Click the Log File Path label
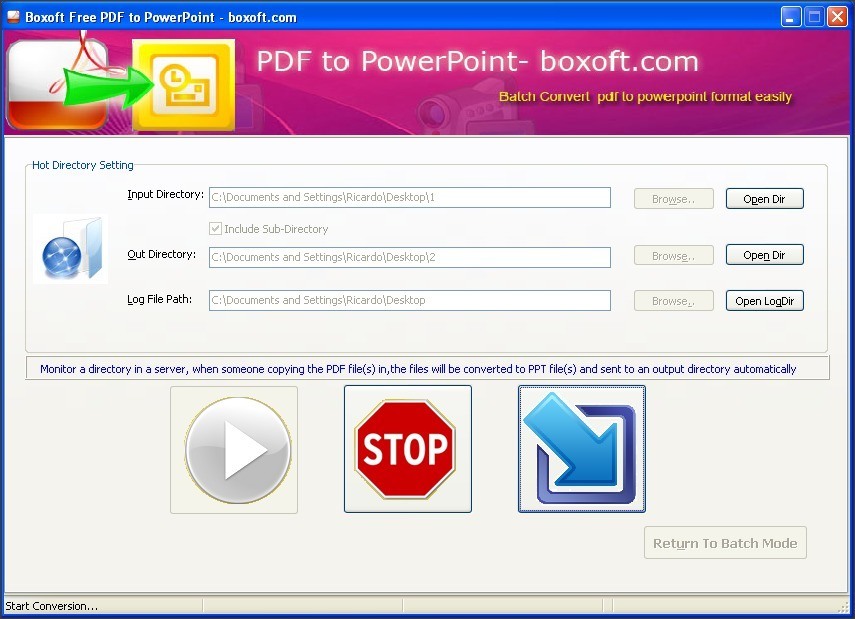 pyautogui.click(x=159, y=299)
